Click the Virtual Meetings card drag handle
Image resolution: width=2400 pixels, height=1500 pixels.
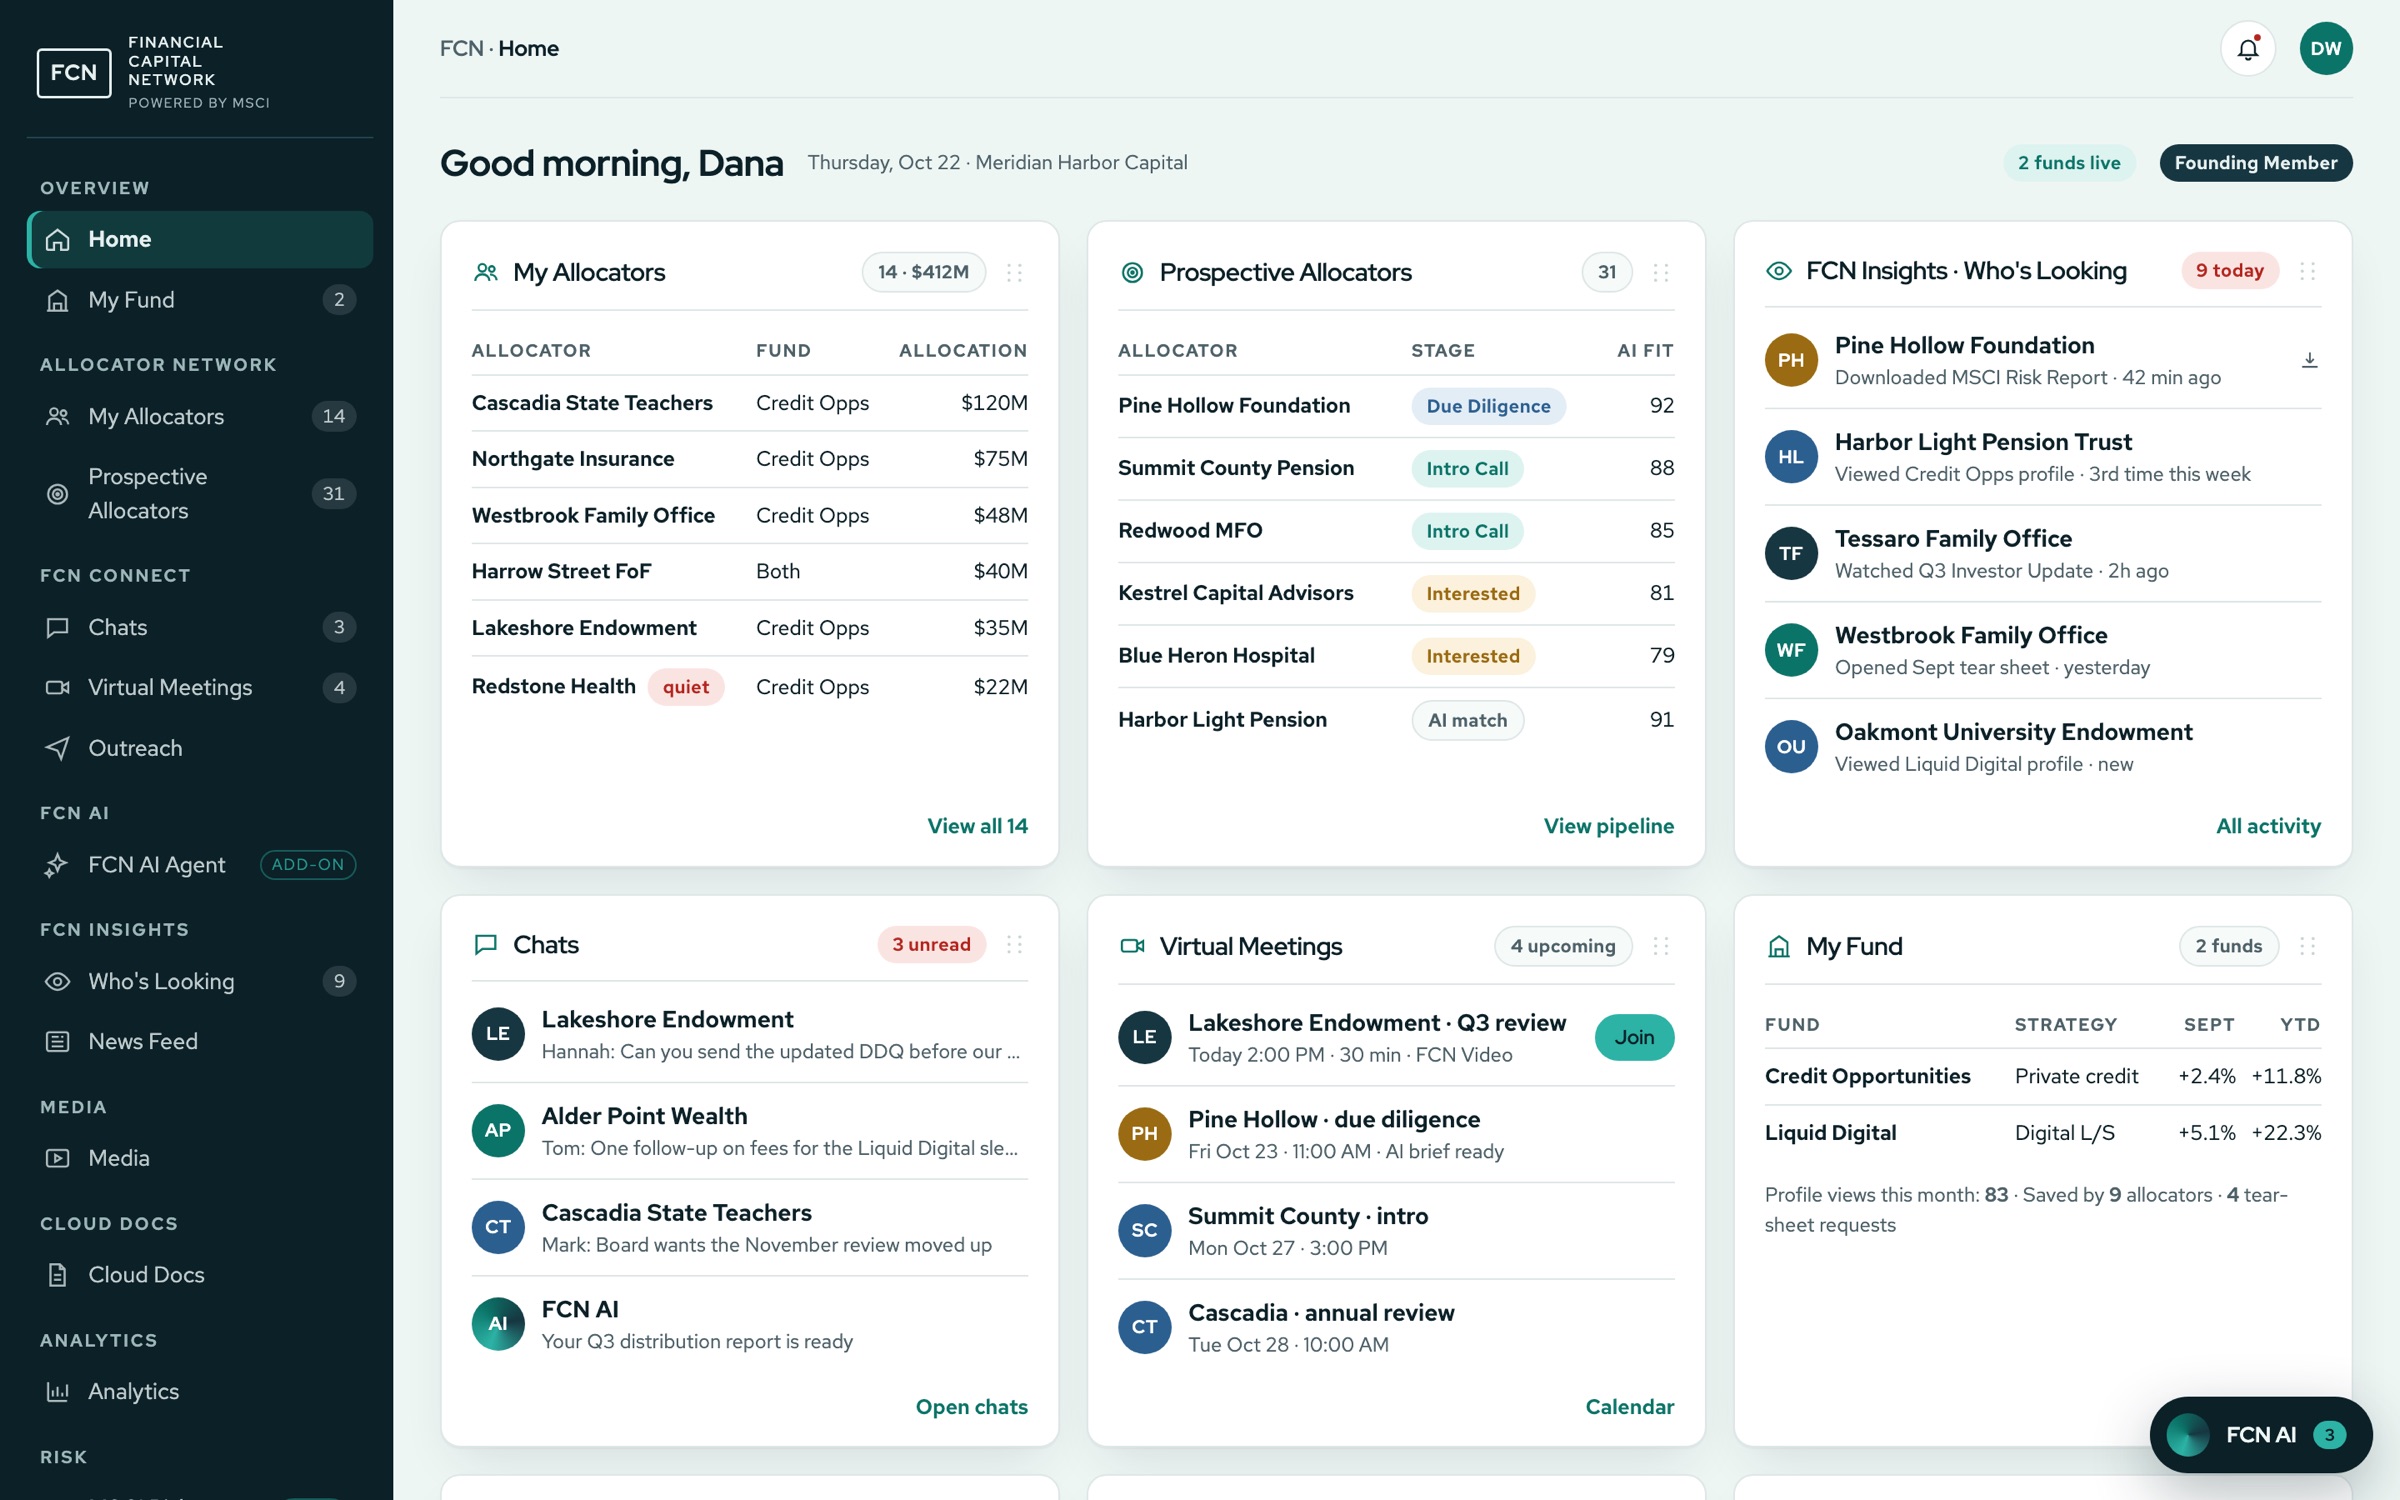1661,946
